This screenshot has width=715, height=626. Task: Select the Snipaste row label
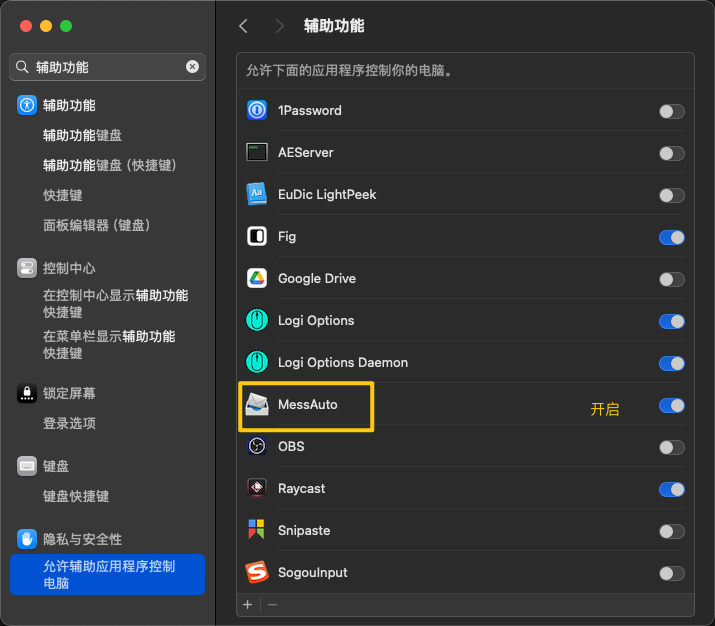[304, 530]
